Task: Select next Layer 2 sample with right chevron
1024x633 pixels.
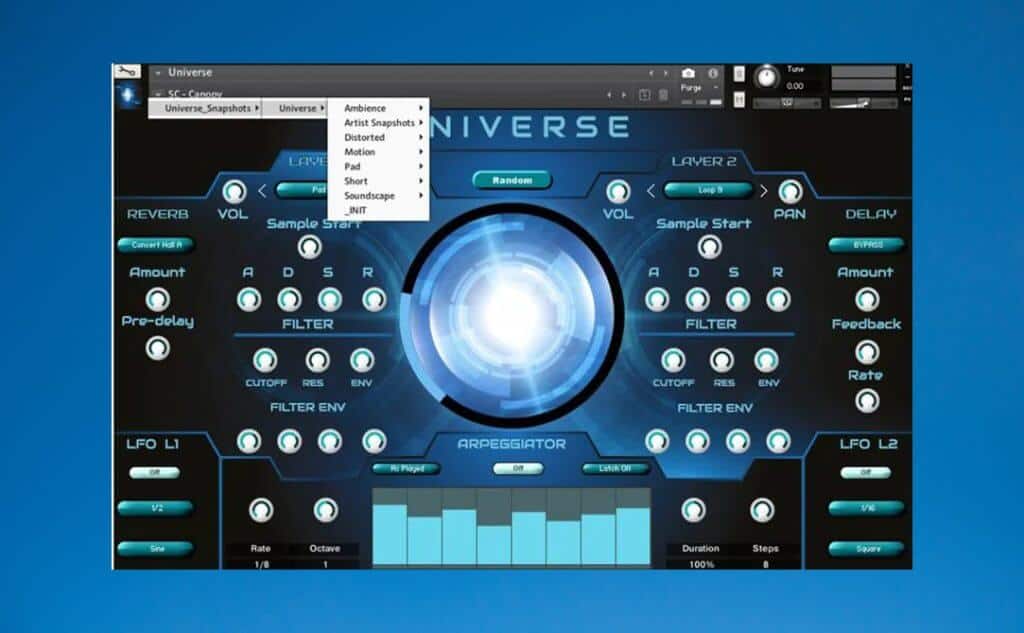Action: tap(763, 191)
